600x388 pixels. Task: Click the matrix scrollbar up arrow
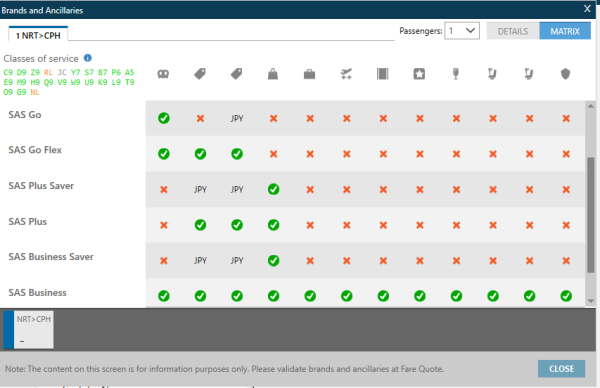click(x=590, y=106)
